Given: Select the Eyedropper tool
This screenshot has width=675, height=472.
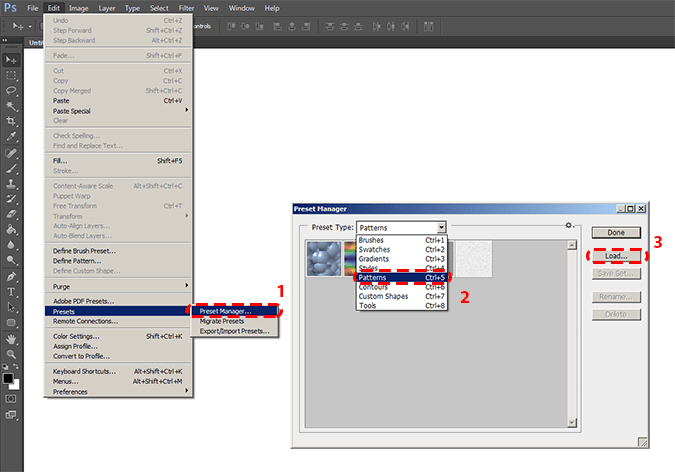Looking at the screenshot, I should [x=11, y=137].
